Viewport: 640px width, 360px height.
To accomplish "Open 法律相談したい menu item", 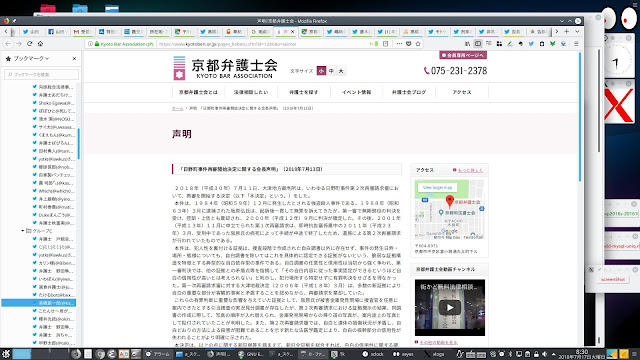I will click(251, 92).
